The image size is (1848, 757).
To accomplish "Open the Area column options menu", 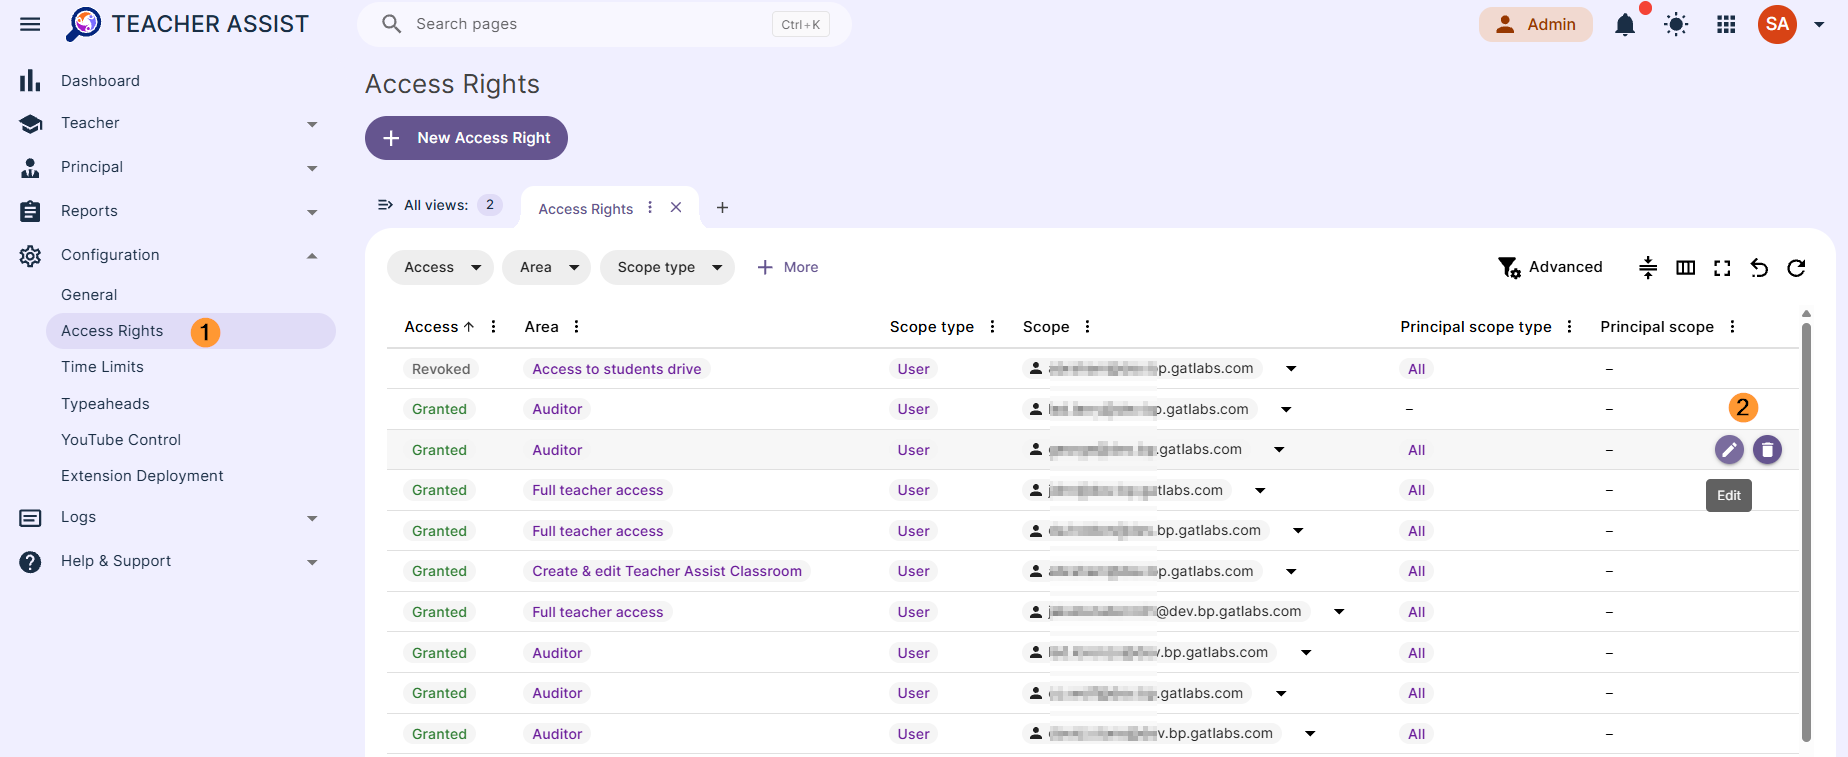I will pos(576,327).
